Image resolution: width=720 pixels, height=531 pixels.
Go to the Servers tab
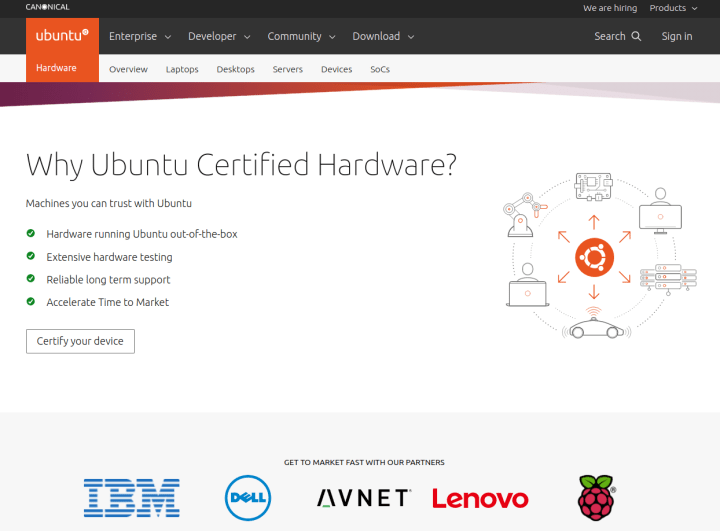pos(287,69)
